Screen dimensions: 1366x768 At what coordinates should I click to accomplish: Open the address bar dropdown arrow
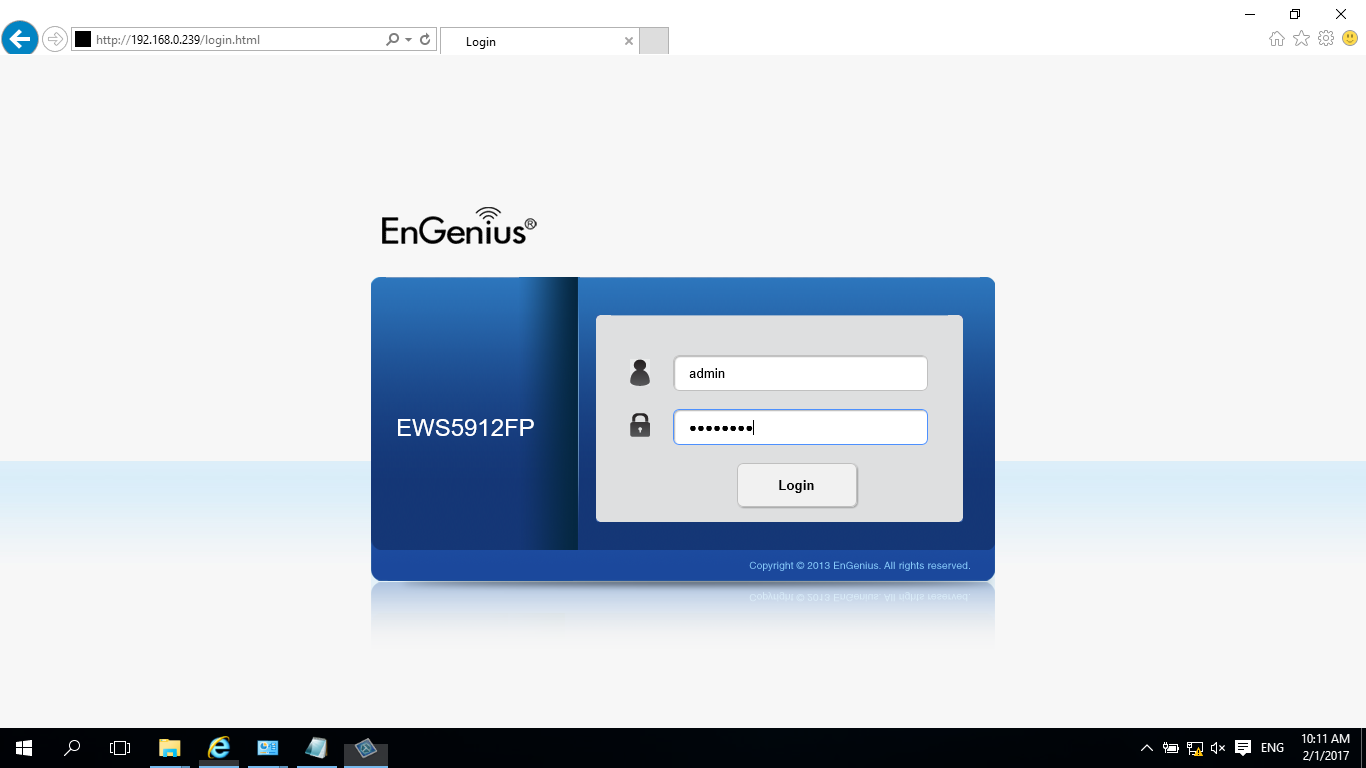[x=408, y=40]
